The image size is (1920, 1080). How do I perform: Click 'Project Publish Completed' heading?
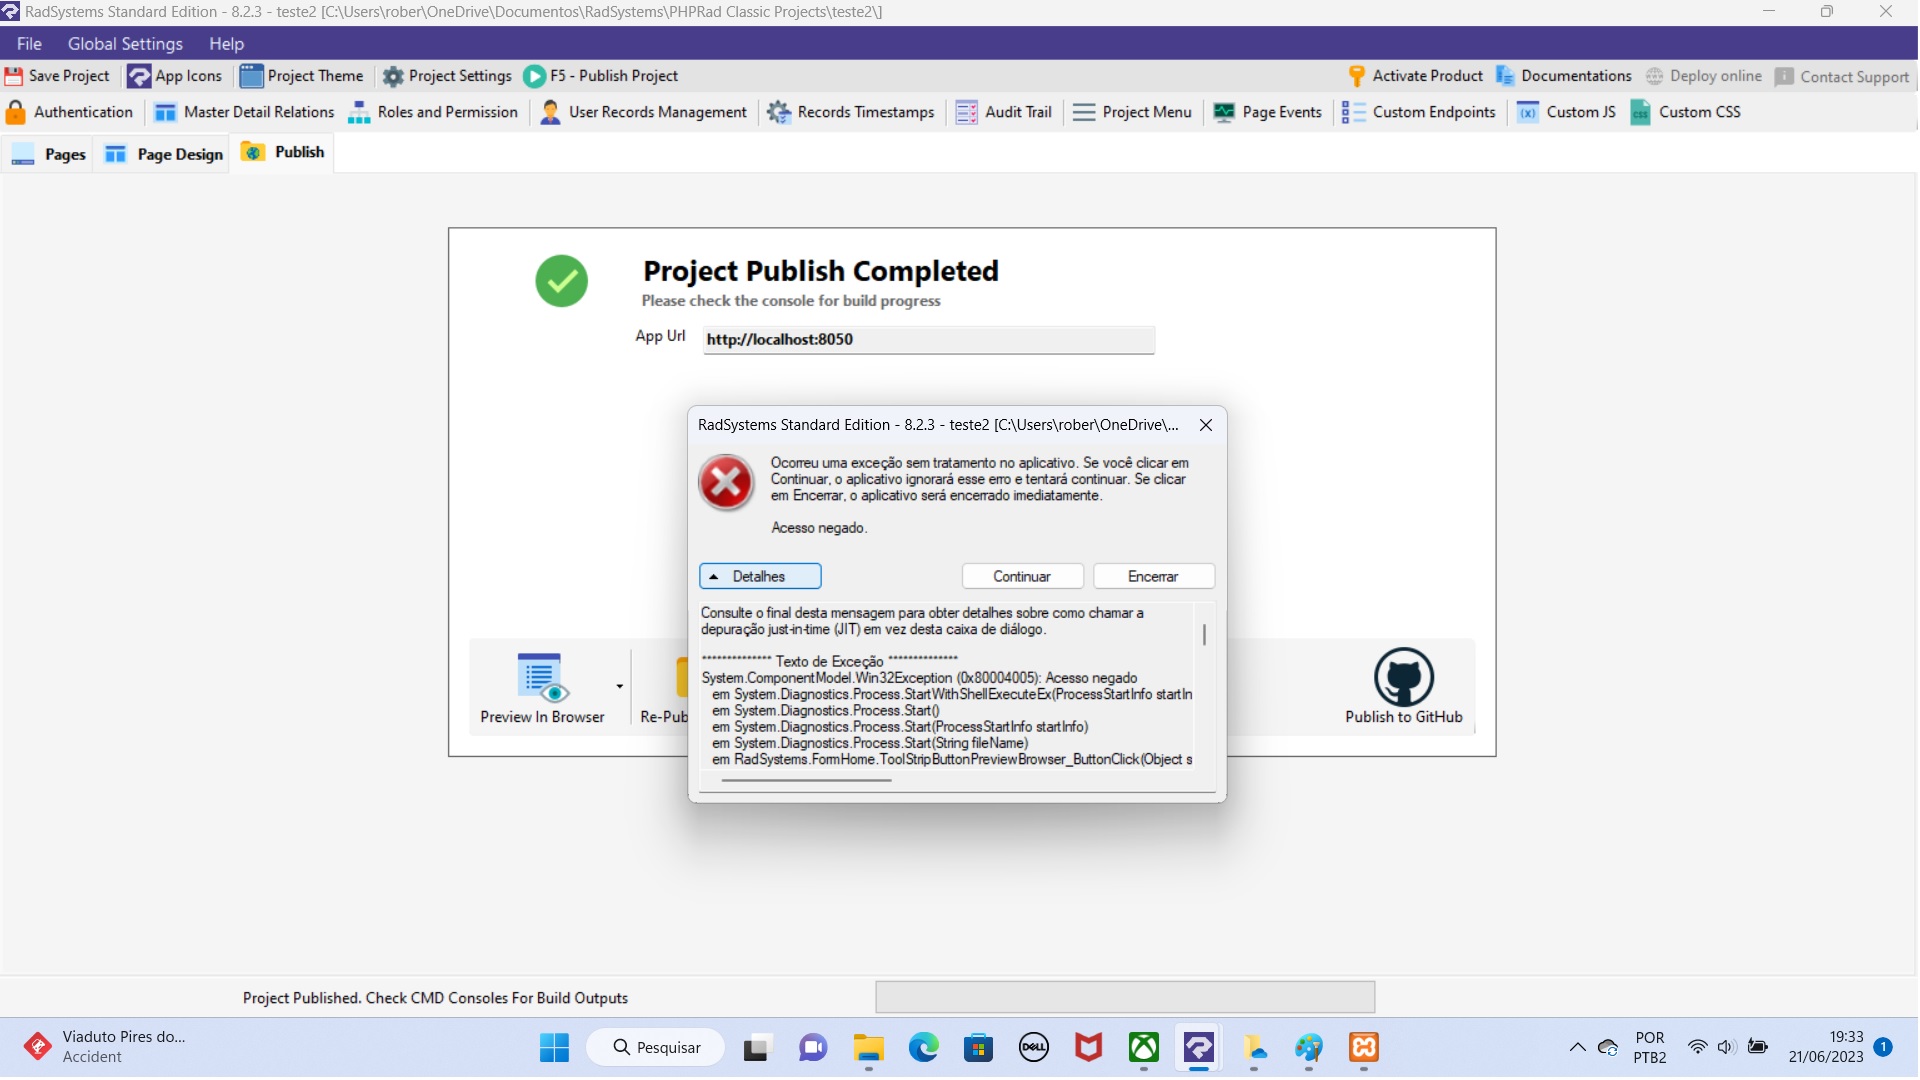coord(821,271)
